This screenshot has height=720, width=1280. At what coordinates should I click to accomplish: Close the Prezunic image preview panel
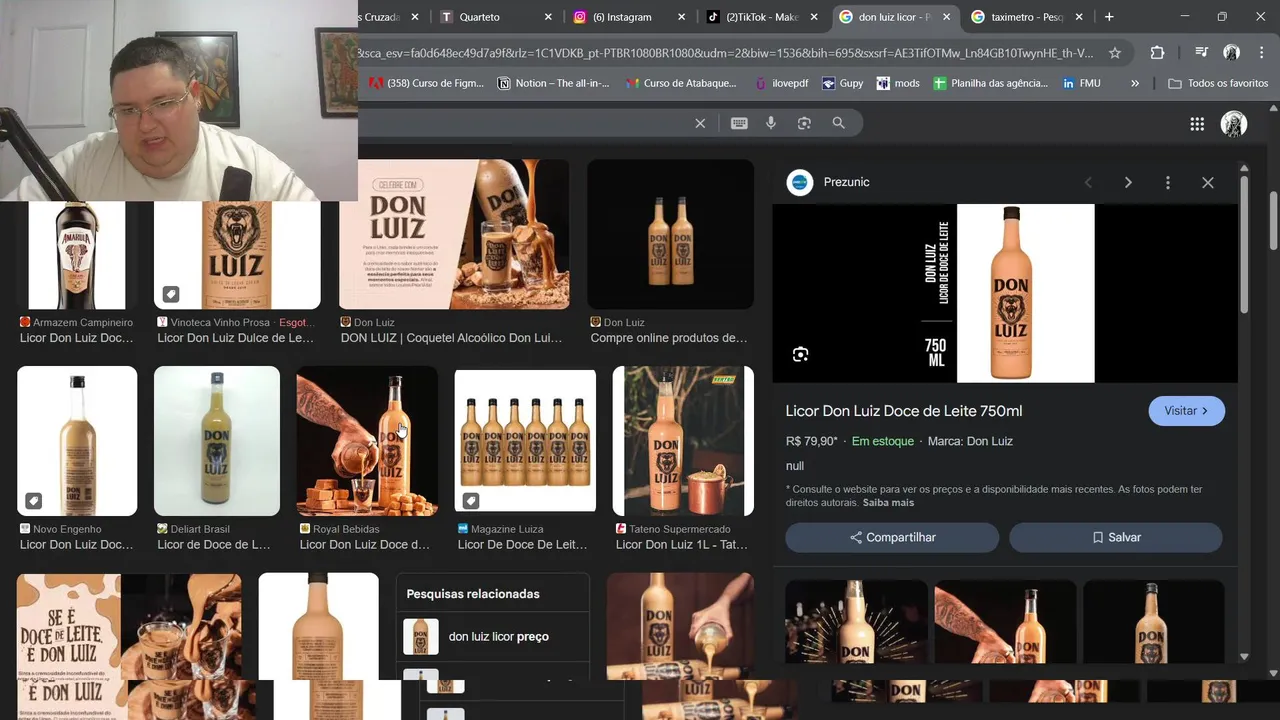click(x=1208, y=182)
